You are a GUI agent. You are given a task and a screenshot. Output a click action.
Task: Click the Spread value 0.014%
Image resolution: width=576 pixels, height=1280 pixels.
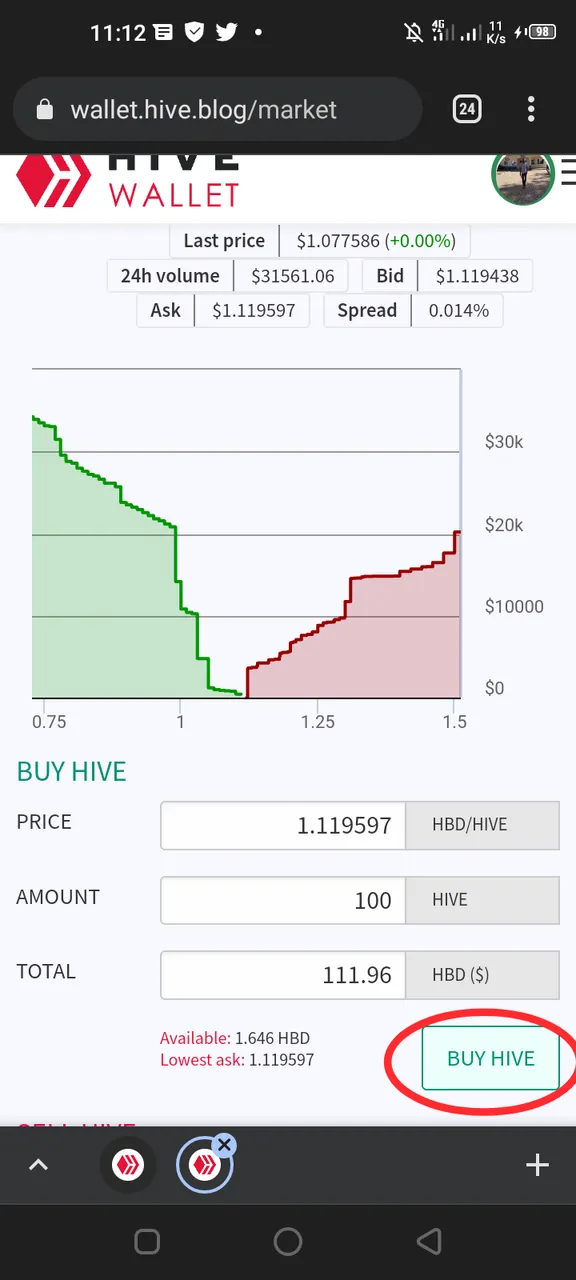(x=459, y=310)
